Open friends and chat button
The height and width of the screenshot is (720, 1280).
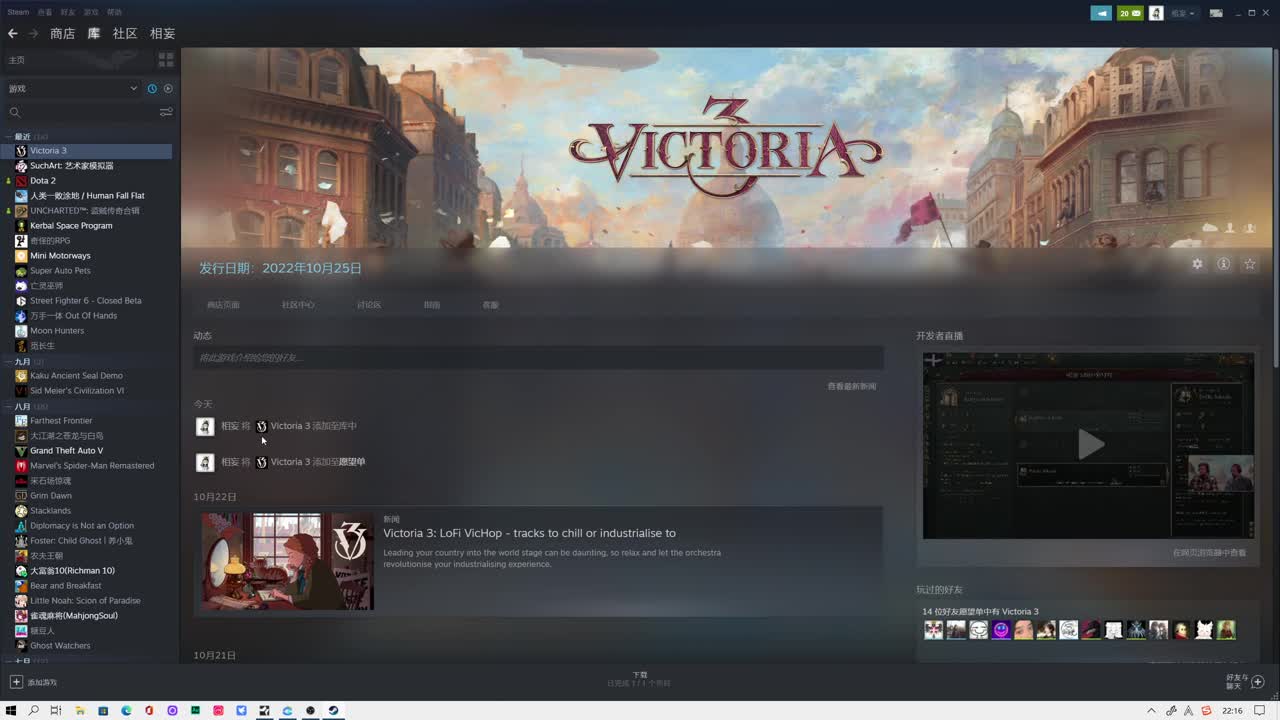point(1246,681)
